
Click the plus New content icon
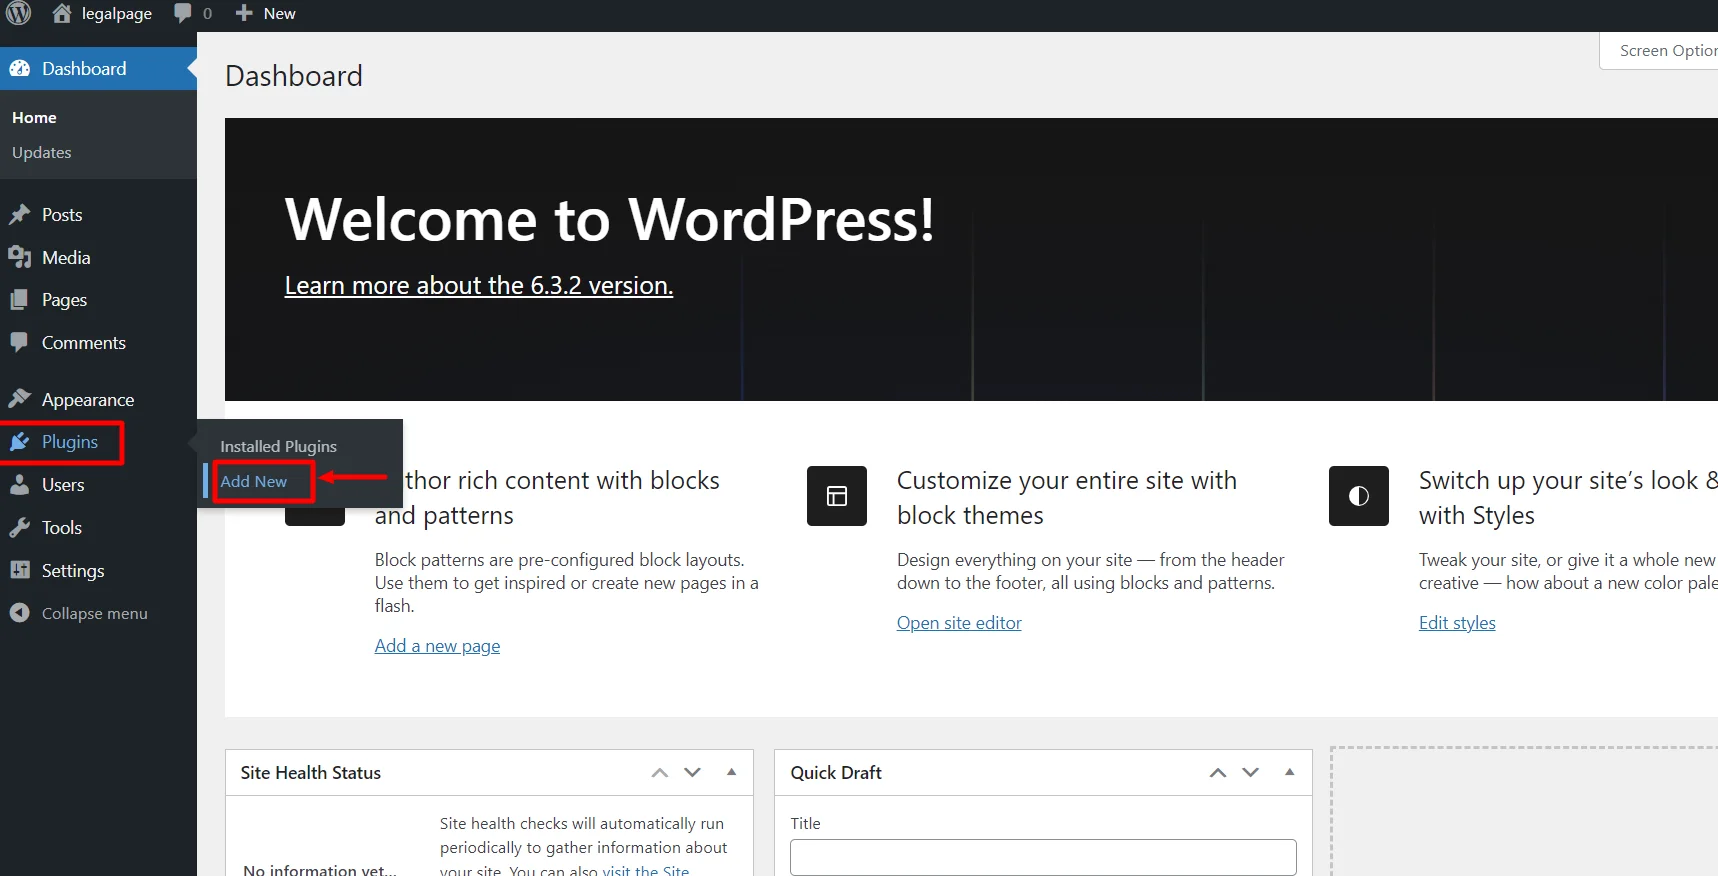[x=244, y=13]
